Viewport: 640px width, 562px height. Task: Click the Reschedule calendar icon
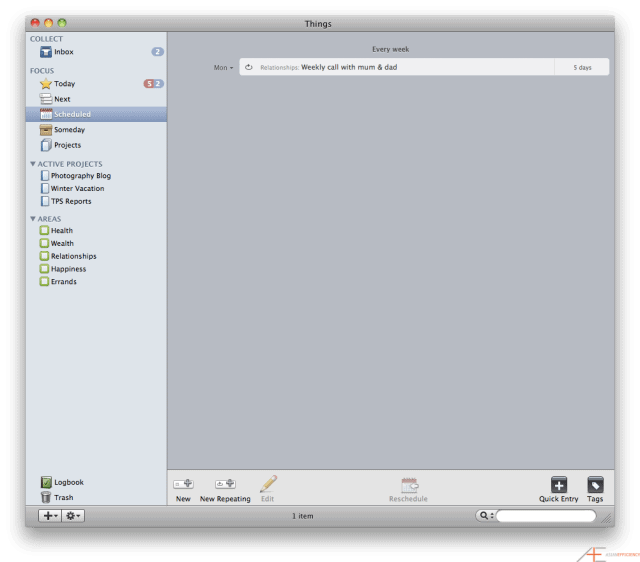pyautogui.click(x=409, y=485)
